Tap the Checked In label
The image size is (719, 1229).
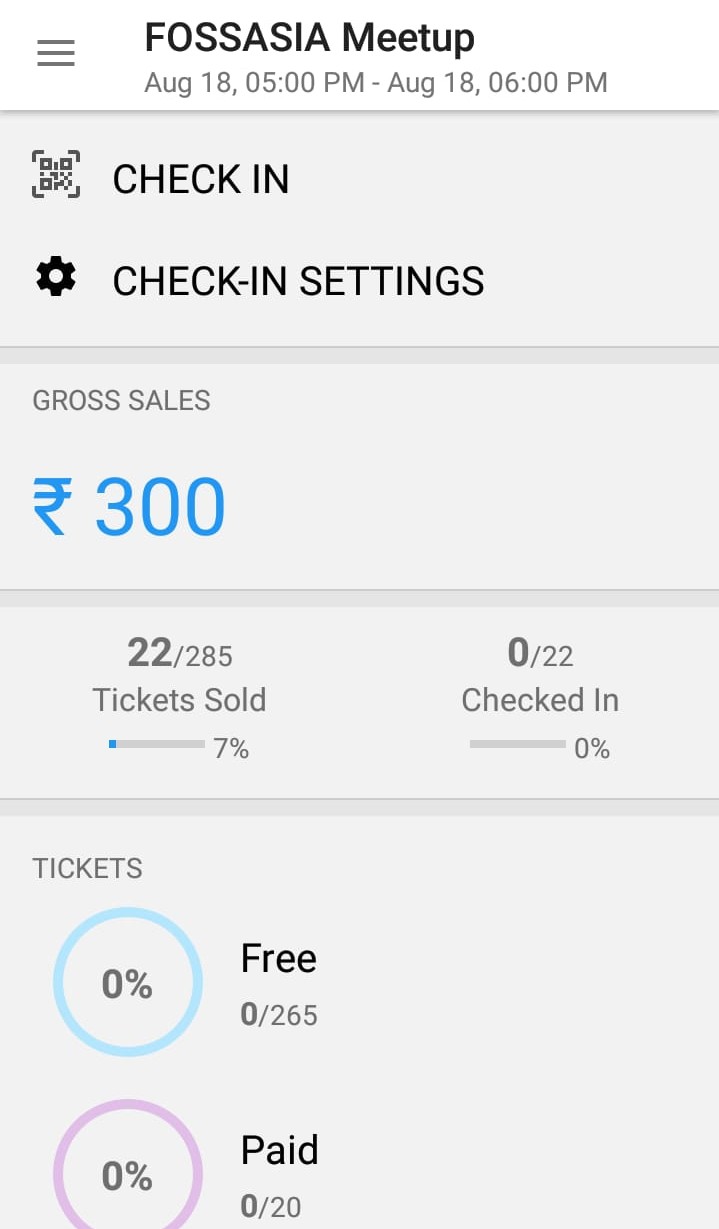[540, 700]
